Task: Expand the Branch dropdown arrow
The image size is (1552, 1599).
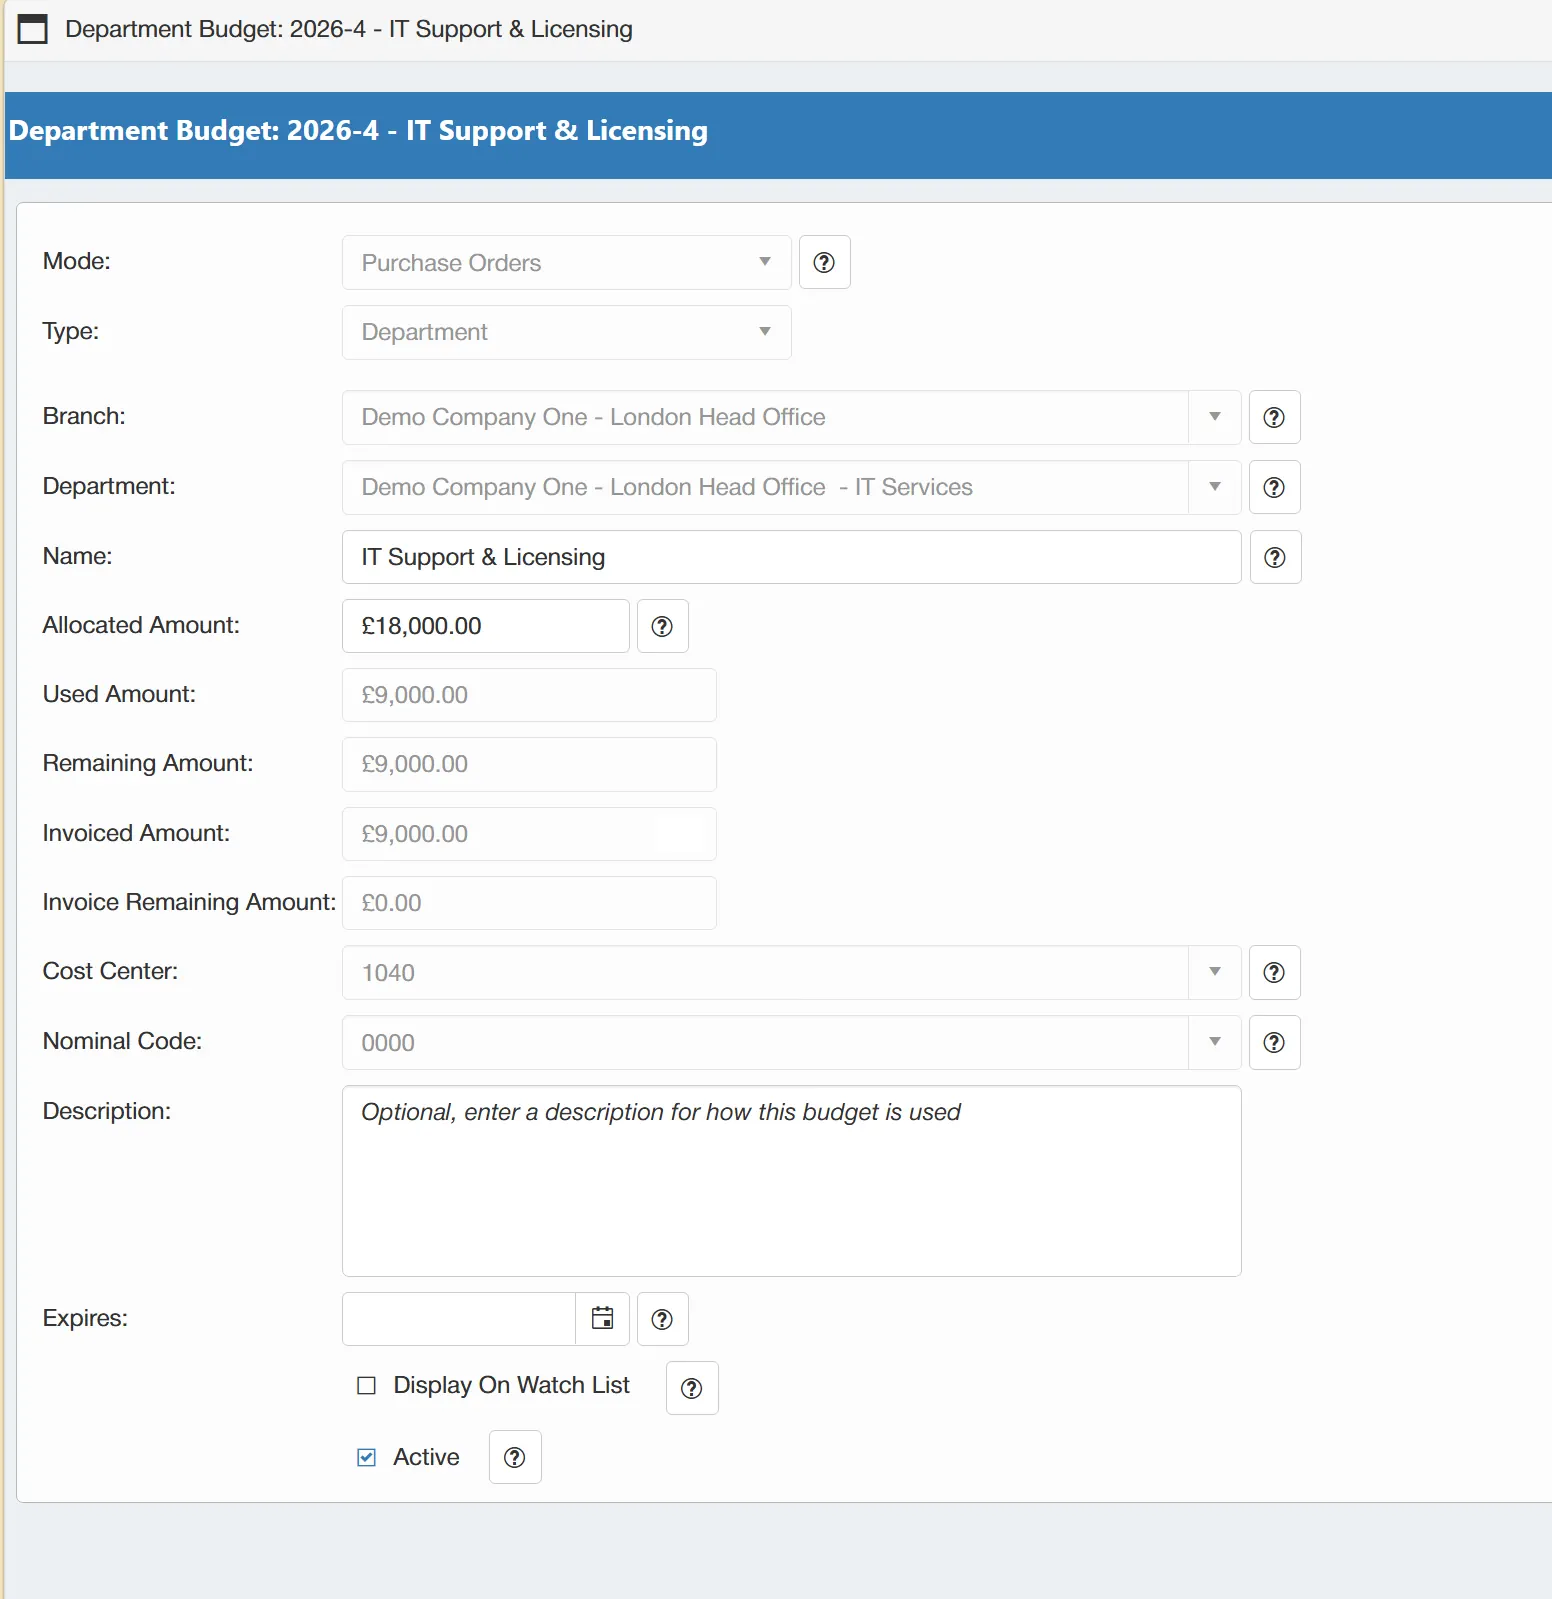Action: click(x=1215, y=417)
